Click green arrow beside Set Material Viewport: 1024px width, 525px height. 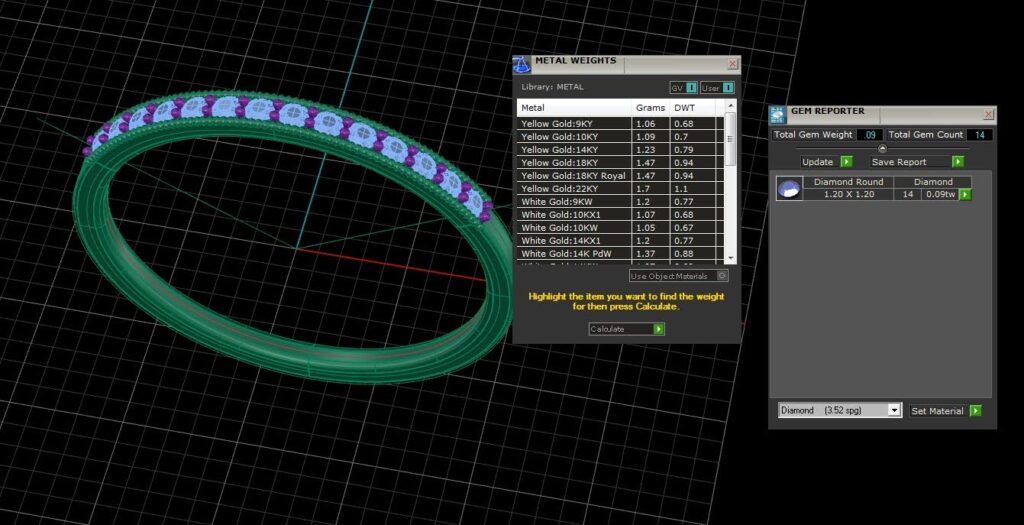pos(976,411)
